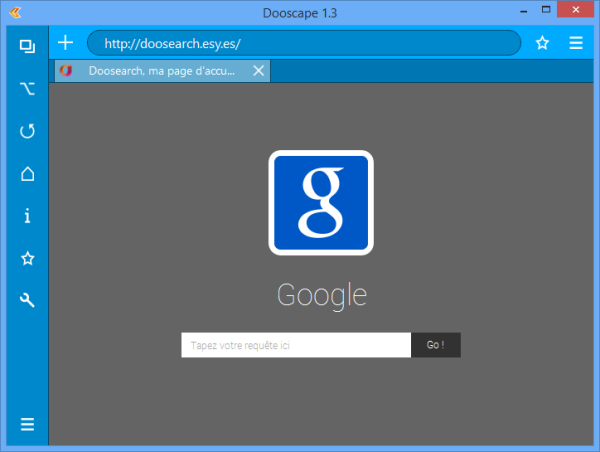Click the Go ! search button
The width and height of the screenshot is (600, 452).
[x=436, y=345]
